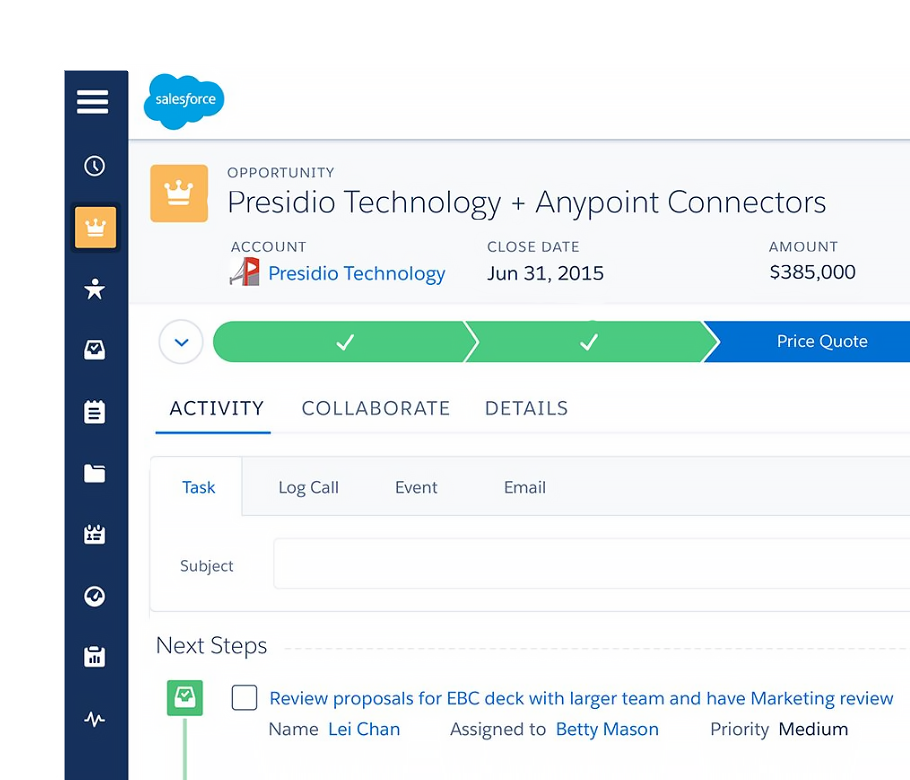Viewport: 910px width, 780px height.
Task: Open the Betty Mason assignee link
Action: click(x=607, y=729)
